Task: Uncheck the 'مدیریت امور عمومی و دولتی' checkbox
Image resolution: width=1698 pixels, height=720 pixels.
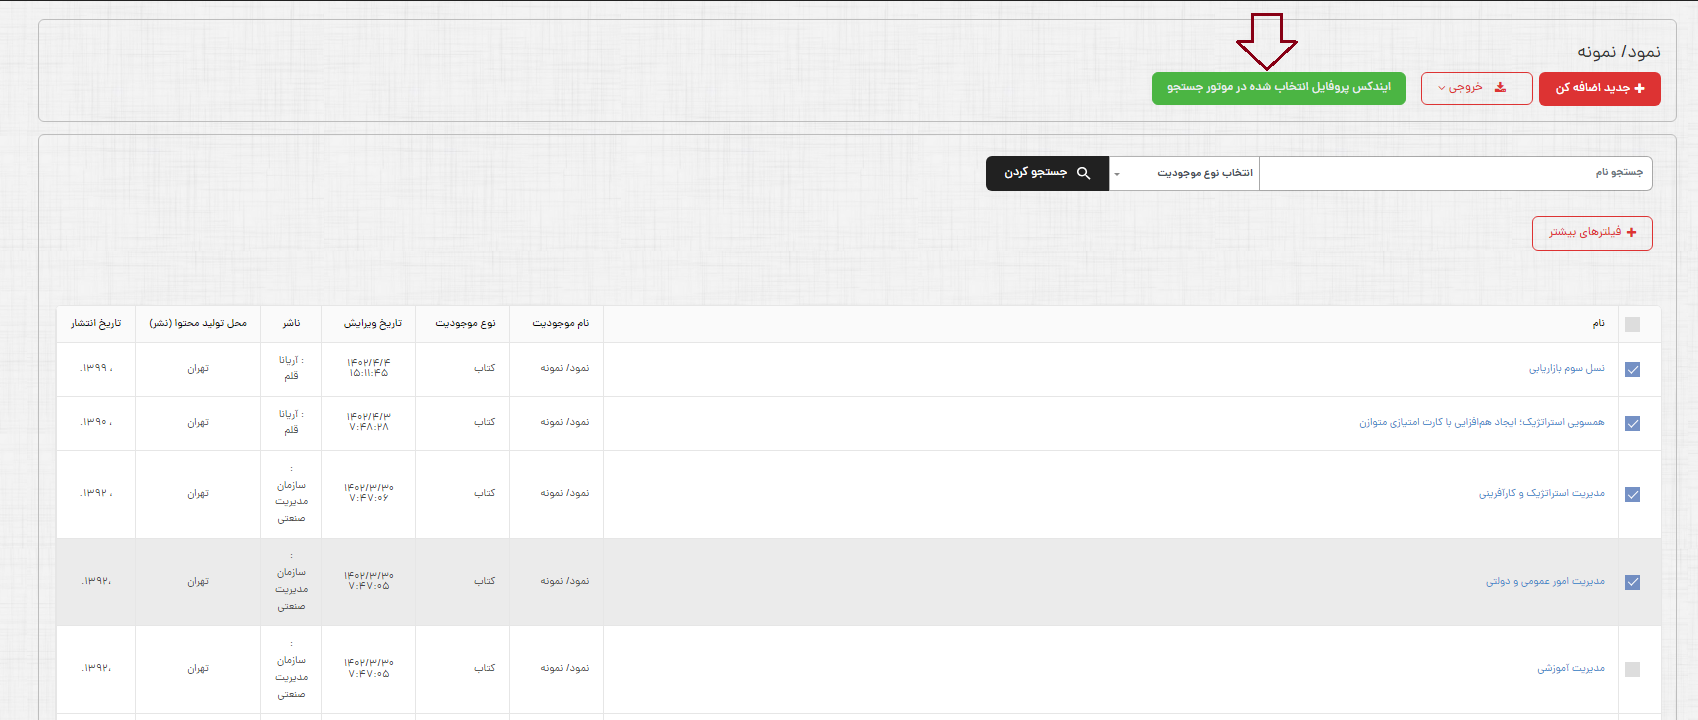Action: [x=1632, y=582]
